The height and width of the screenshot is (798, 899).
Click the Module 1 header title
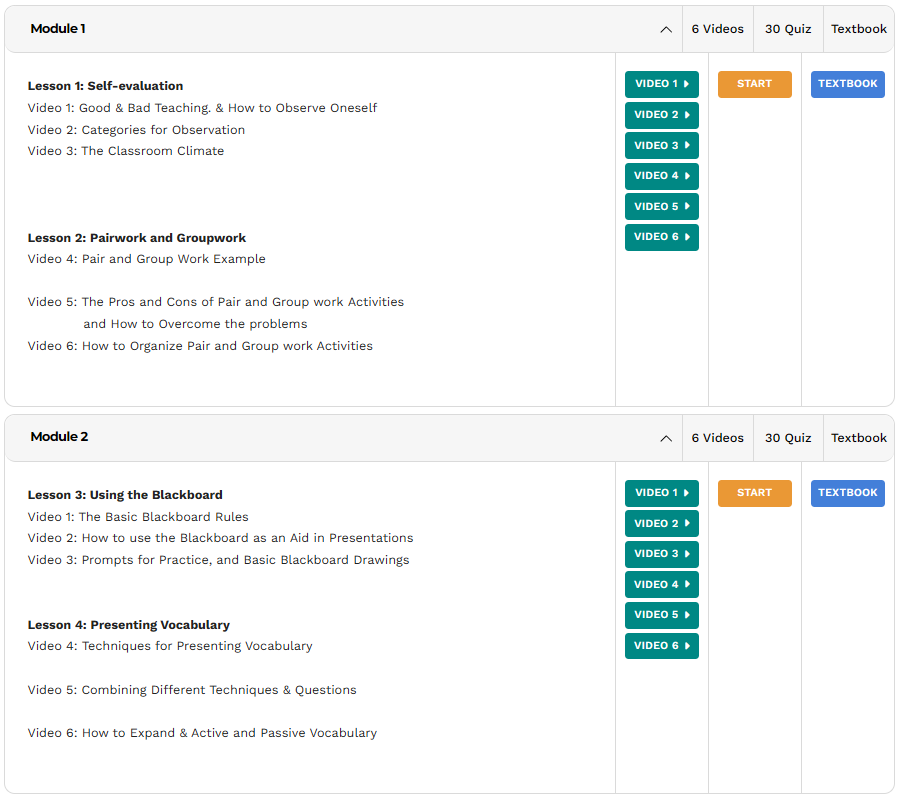click(x=58, y=29)
